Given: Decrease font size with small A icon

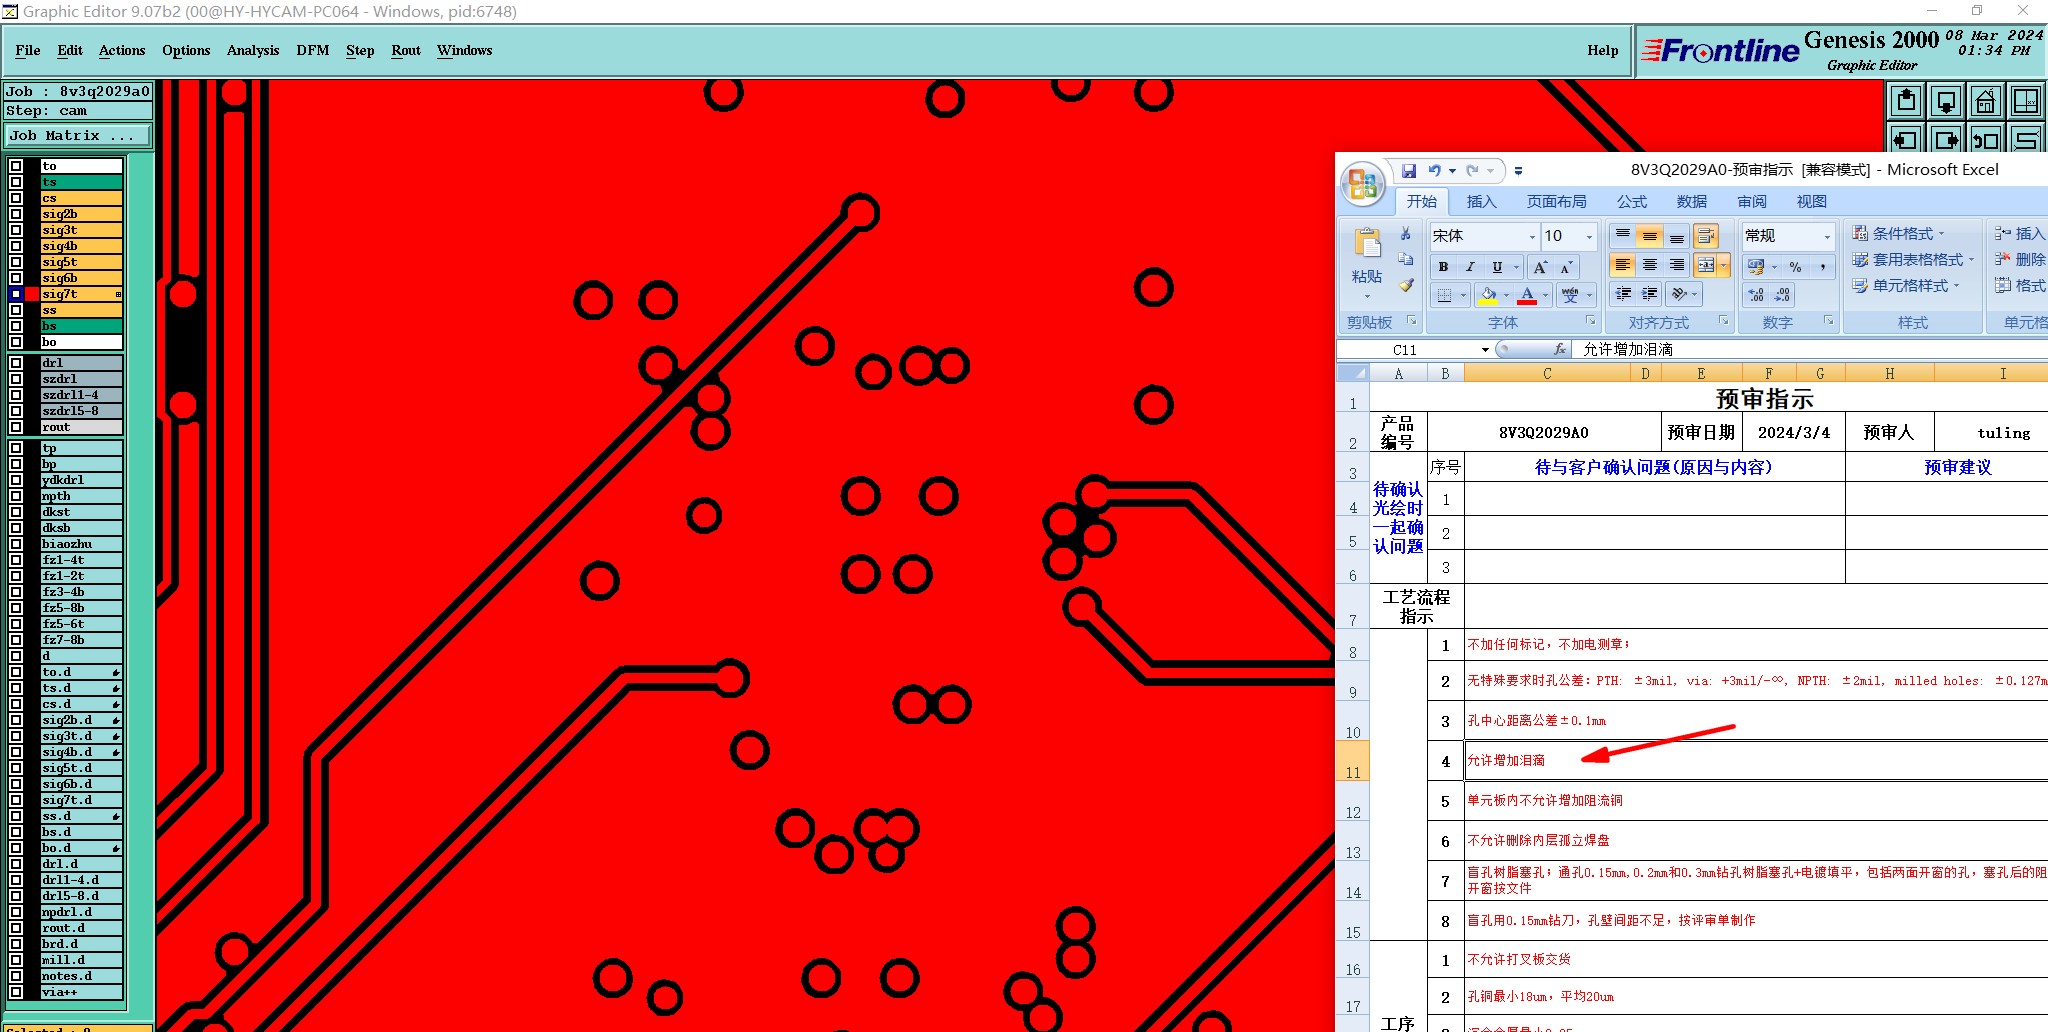Looking at the screenshot, I should 1566,267.
